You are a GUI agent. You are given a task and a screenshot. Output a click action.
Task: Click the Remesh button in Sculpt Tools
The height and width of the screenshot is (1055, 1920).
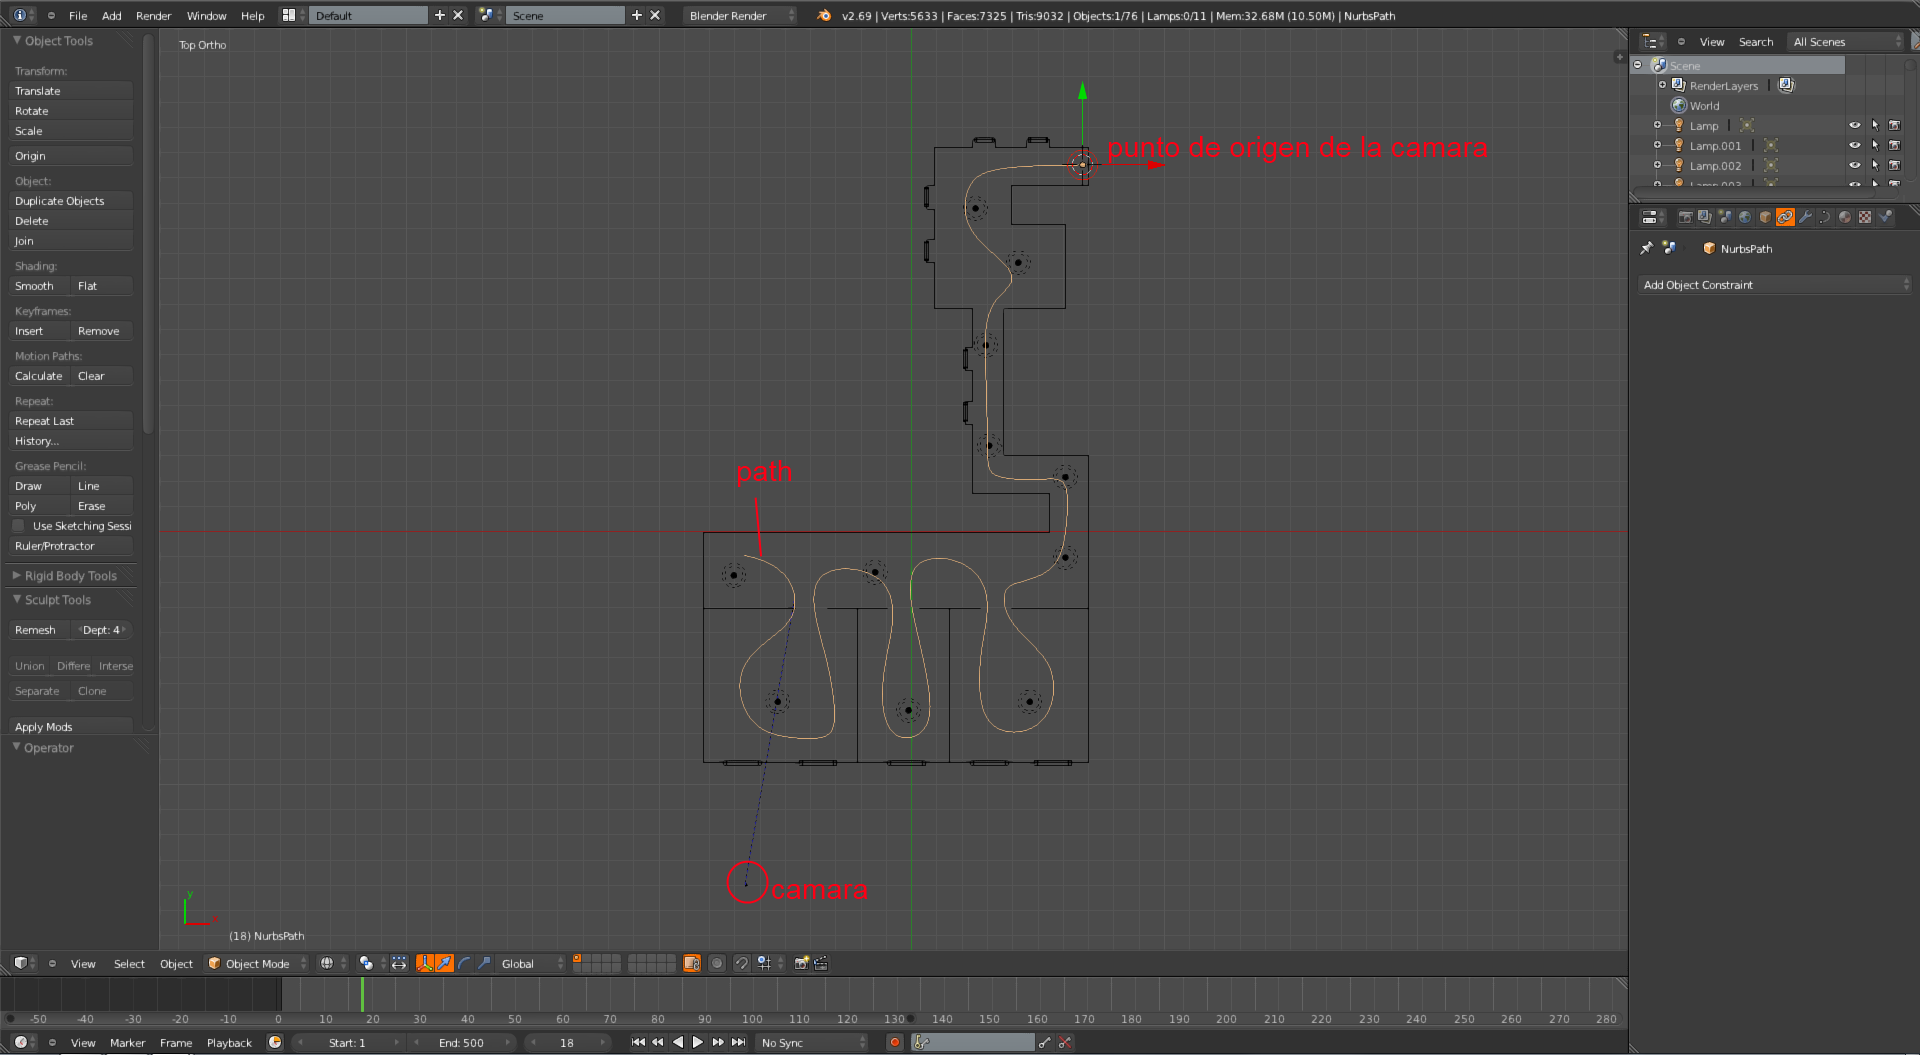pyautogui.click(x=36, y=630)
